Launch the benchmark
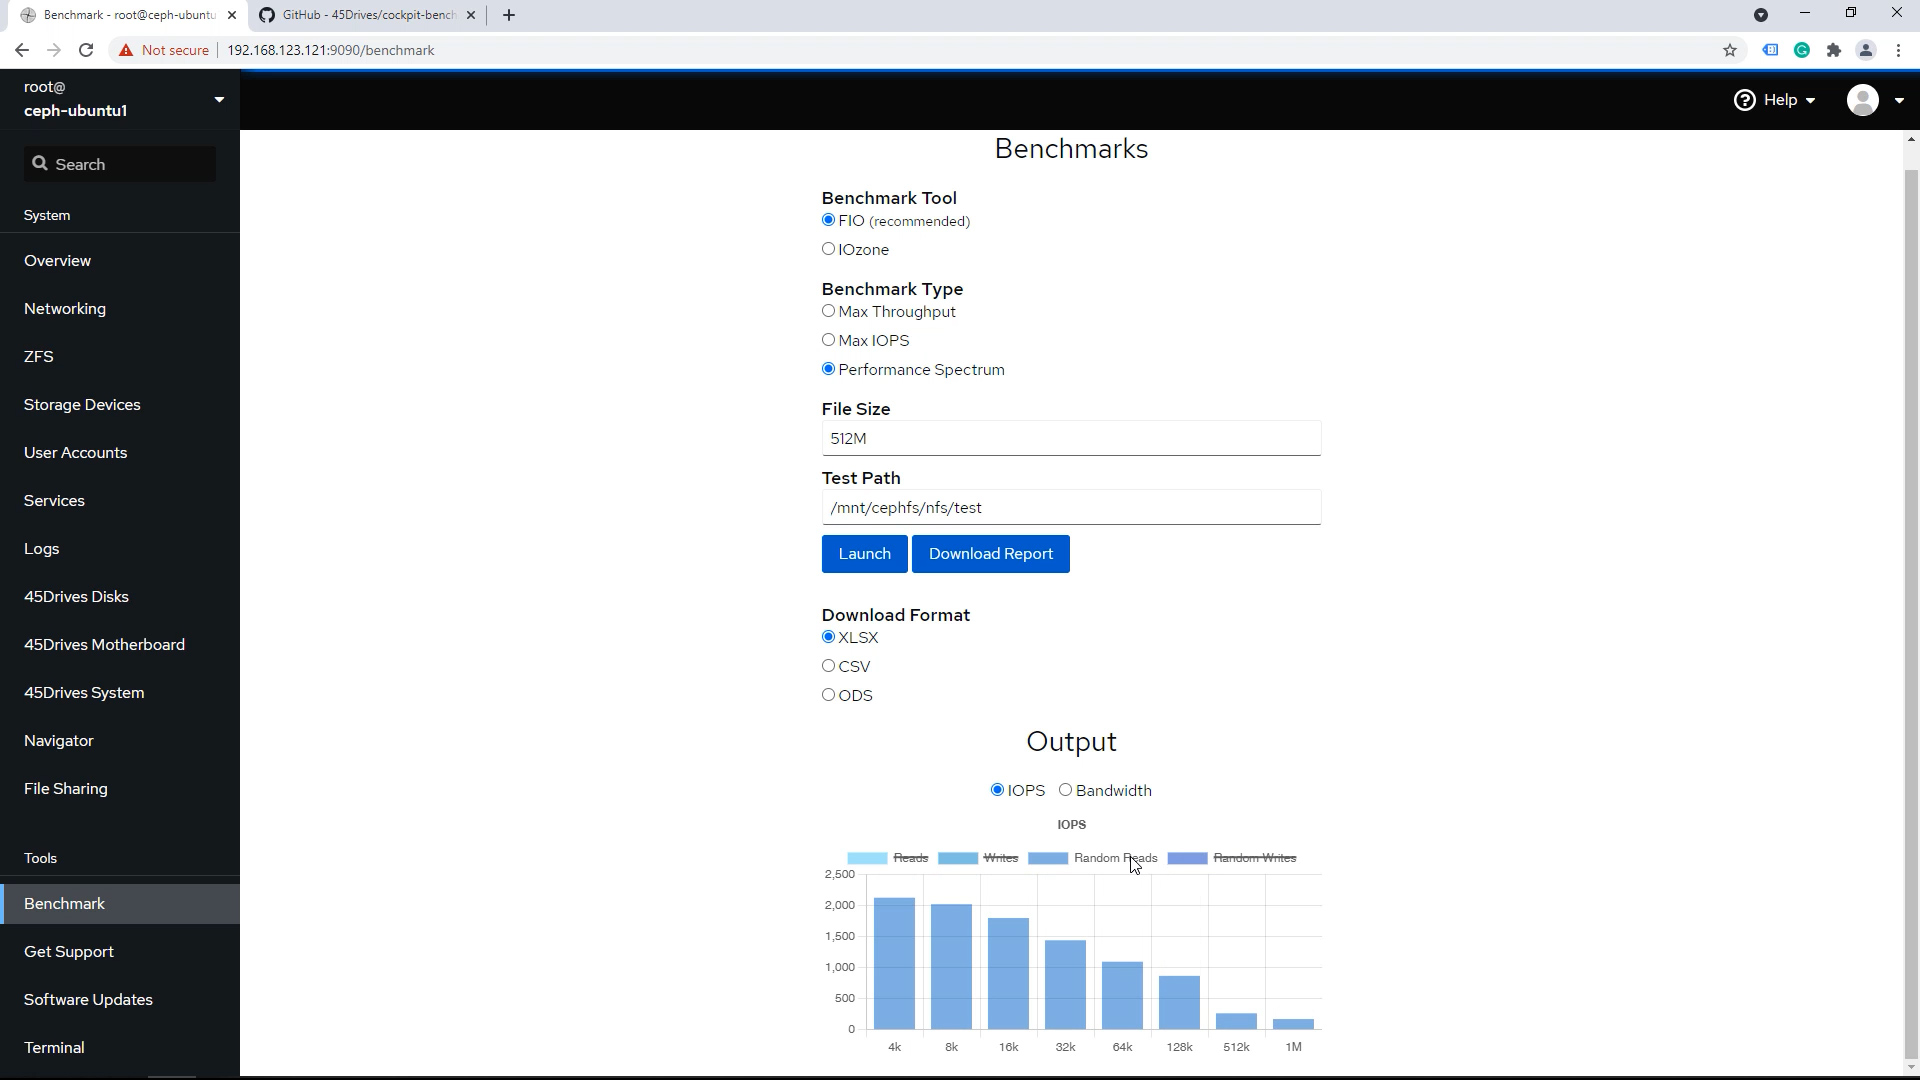Viewport: 1920px width, 1080px height. click(x=864, y=554)
